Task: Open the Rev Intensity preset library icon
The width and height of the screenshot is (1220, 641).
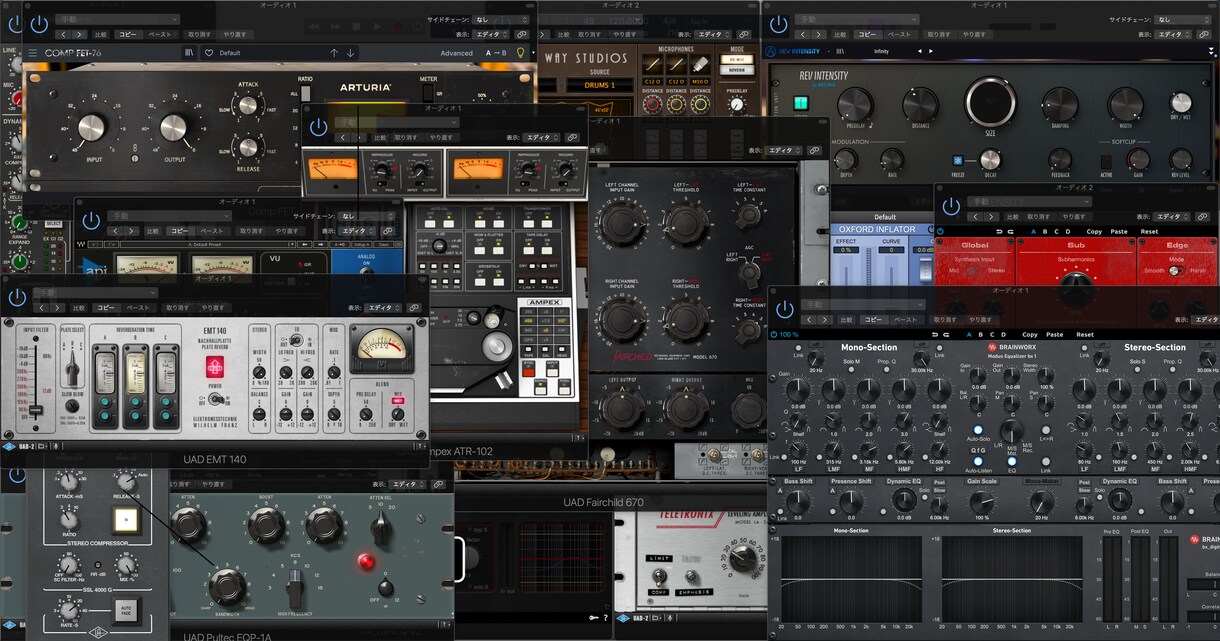Action: pos(839,51)
